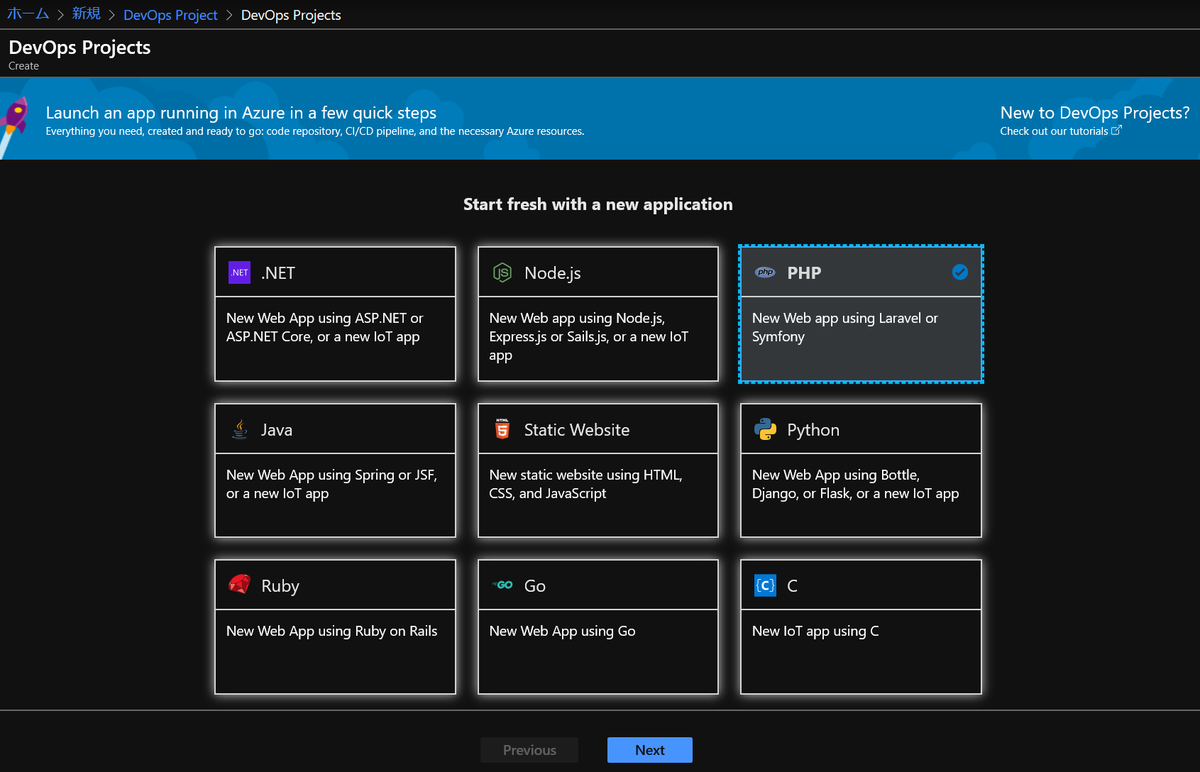
Task: Click 'New Web app using Laravel or Symfony'
Action: 845,327
